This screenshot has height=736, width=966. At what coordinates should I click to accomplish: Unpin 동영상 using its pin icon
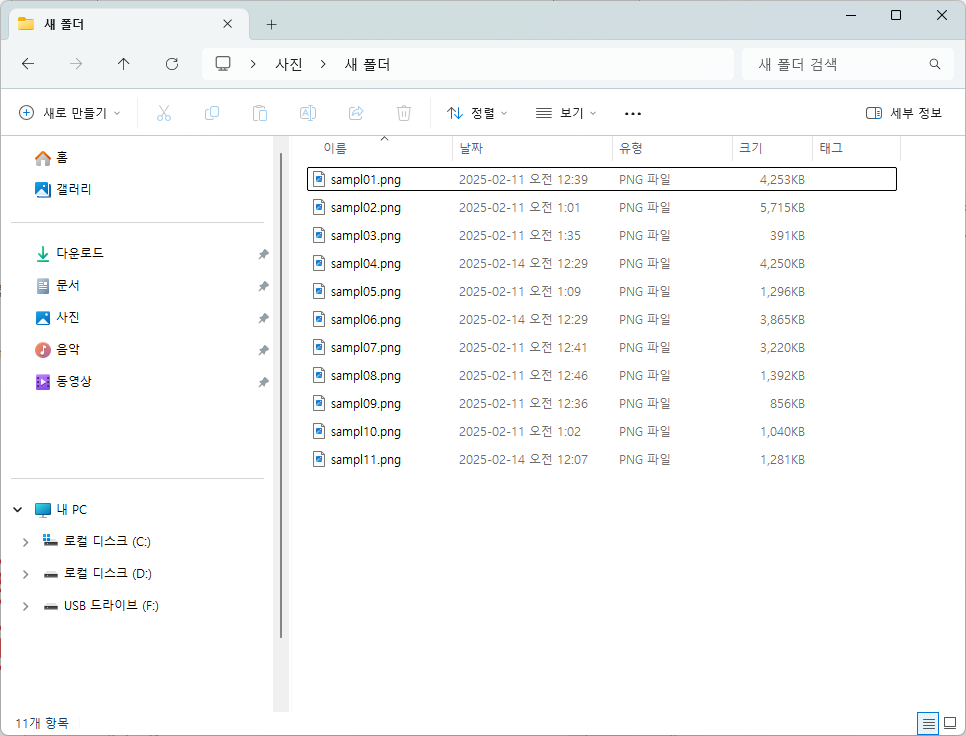pos(264,382)
